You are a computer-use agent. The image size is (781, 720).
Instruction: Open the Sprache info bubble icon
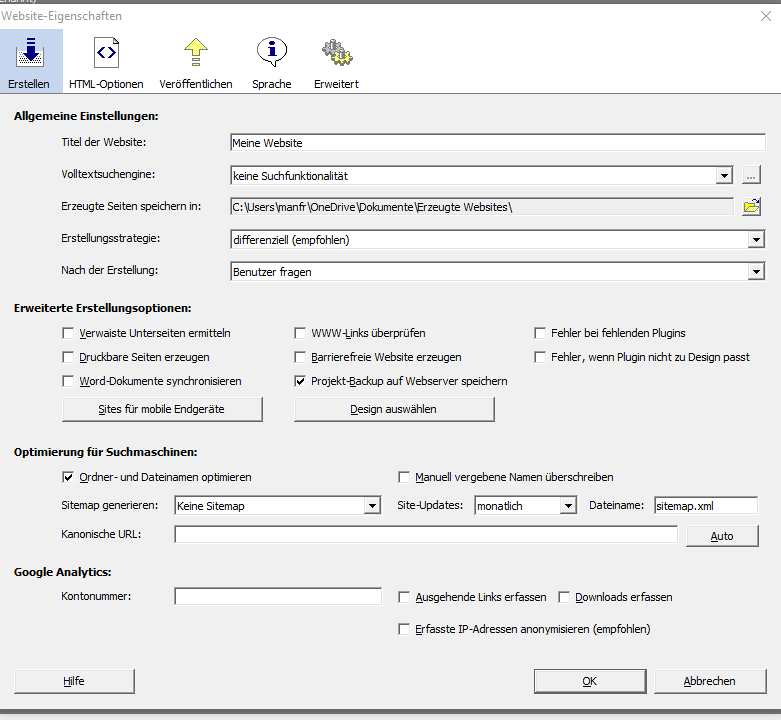[271, 52]
